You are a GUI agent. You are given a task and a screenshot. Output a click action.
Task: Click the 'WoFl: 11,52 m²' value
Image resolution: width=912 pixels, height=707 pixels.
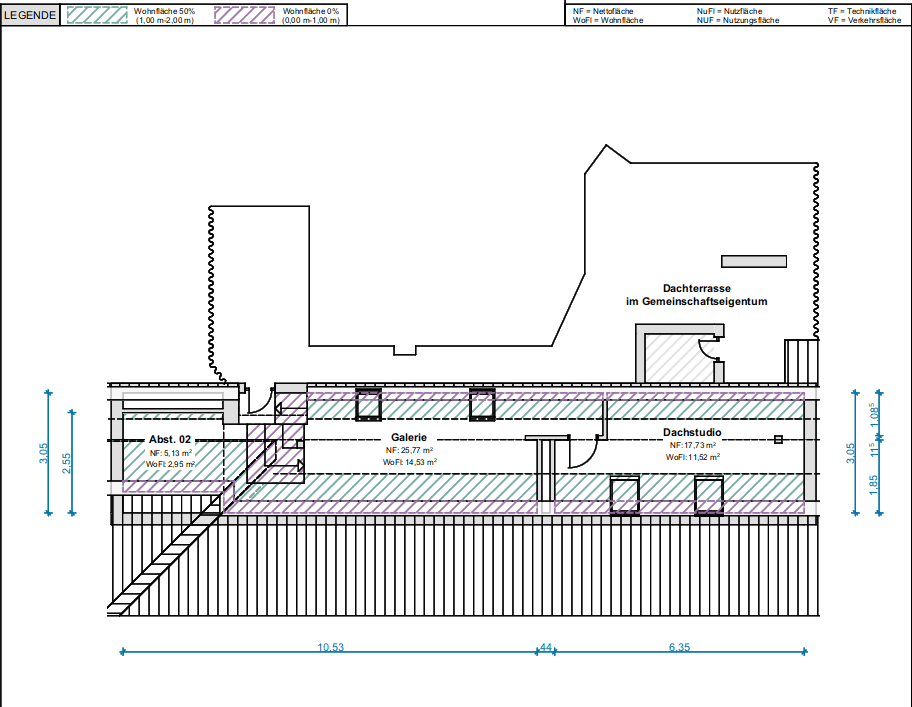[693, 458]
